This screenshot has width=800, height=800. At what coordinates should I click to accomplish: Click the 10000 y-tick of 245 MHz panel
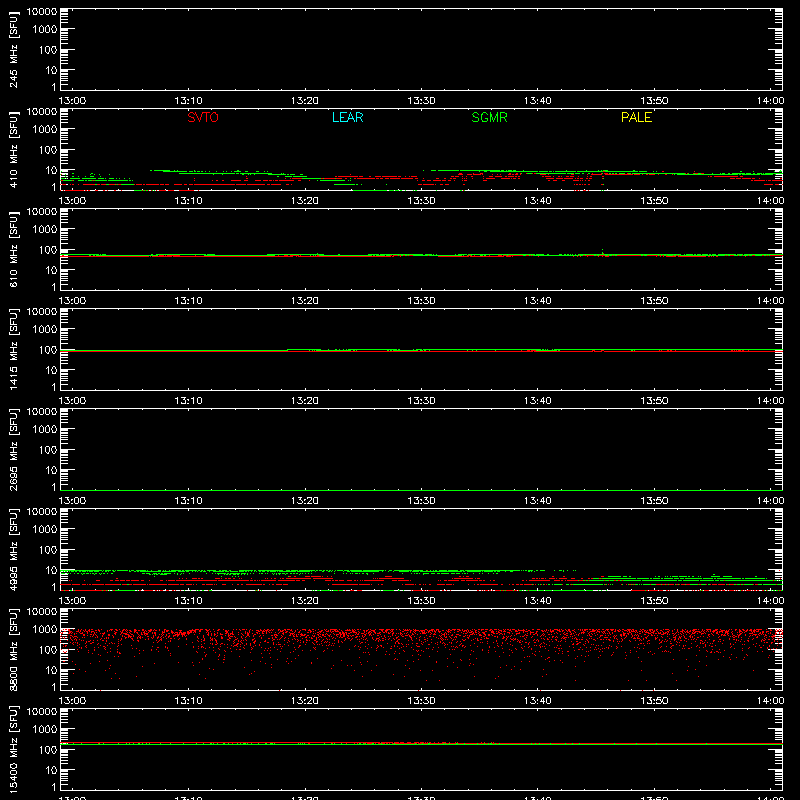tap(41, 12)
